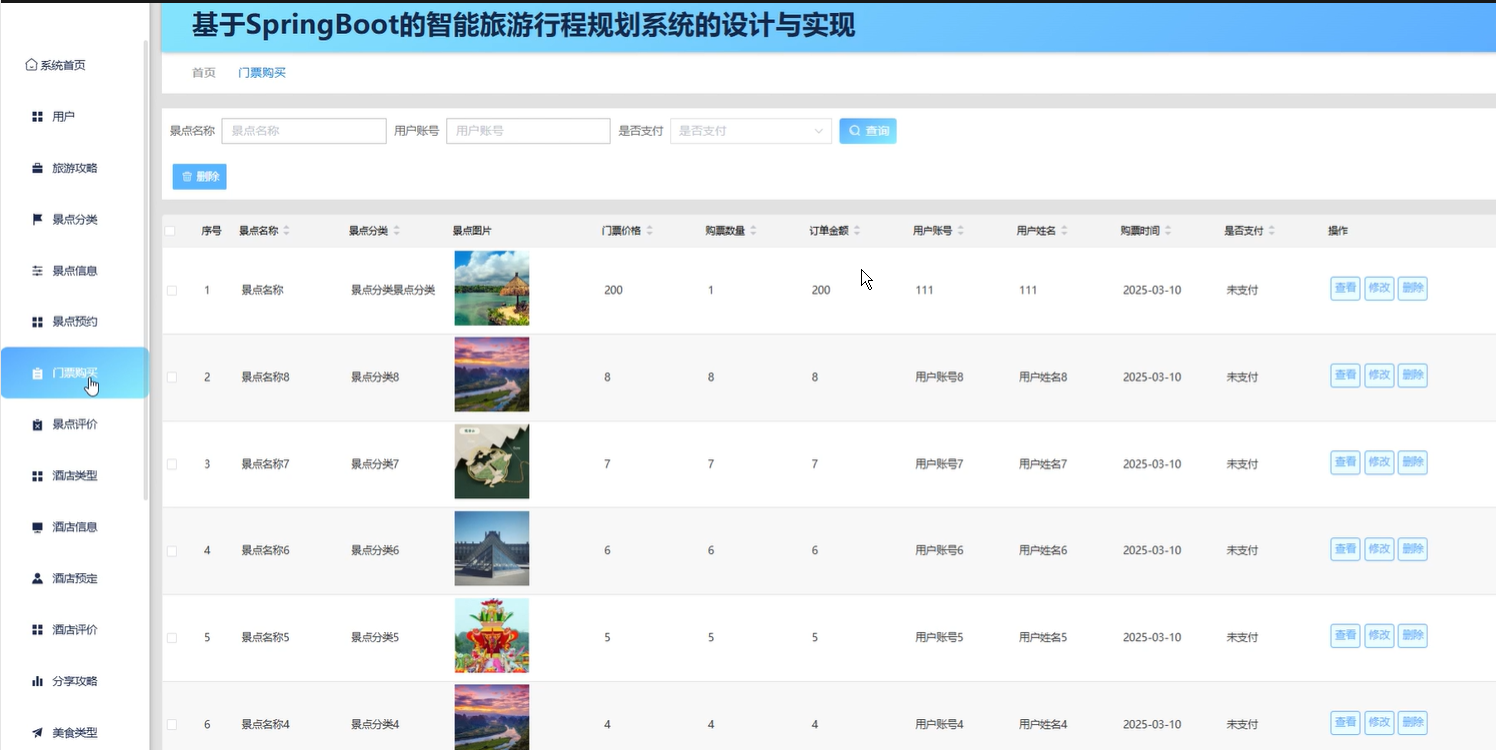
Task: Click 查看 for row 景点名称6
Action: pos(1345,549)
